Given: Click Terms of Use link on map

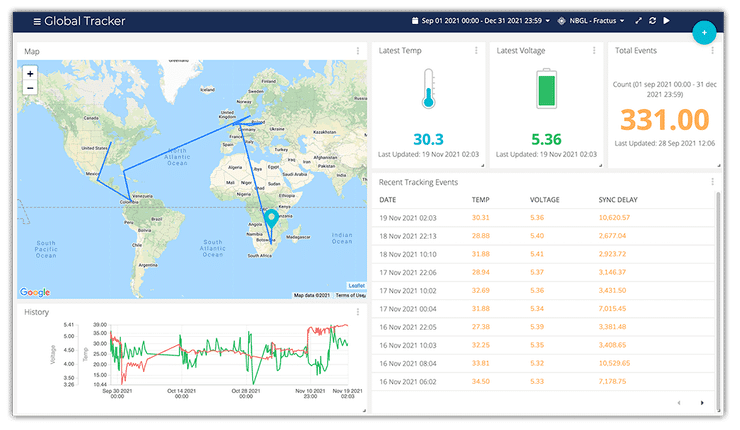Looking at the screenshot, I should click(x=350, y=295).
